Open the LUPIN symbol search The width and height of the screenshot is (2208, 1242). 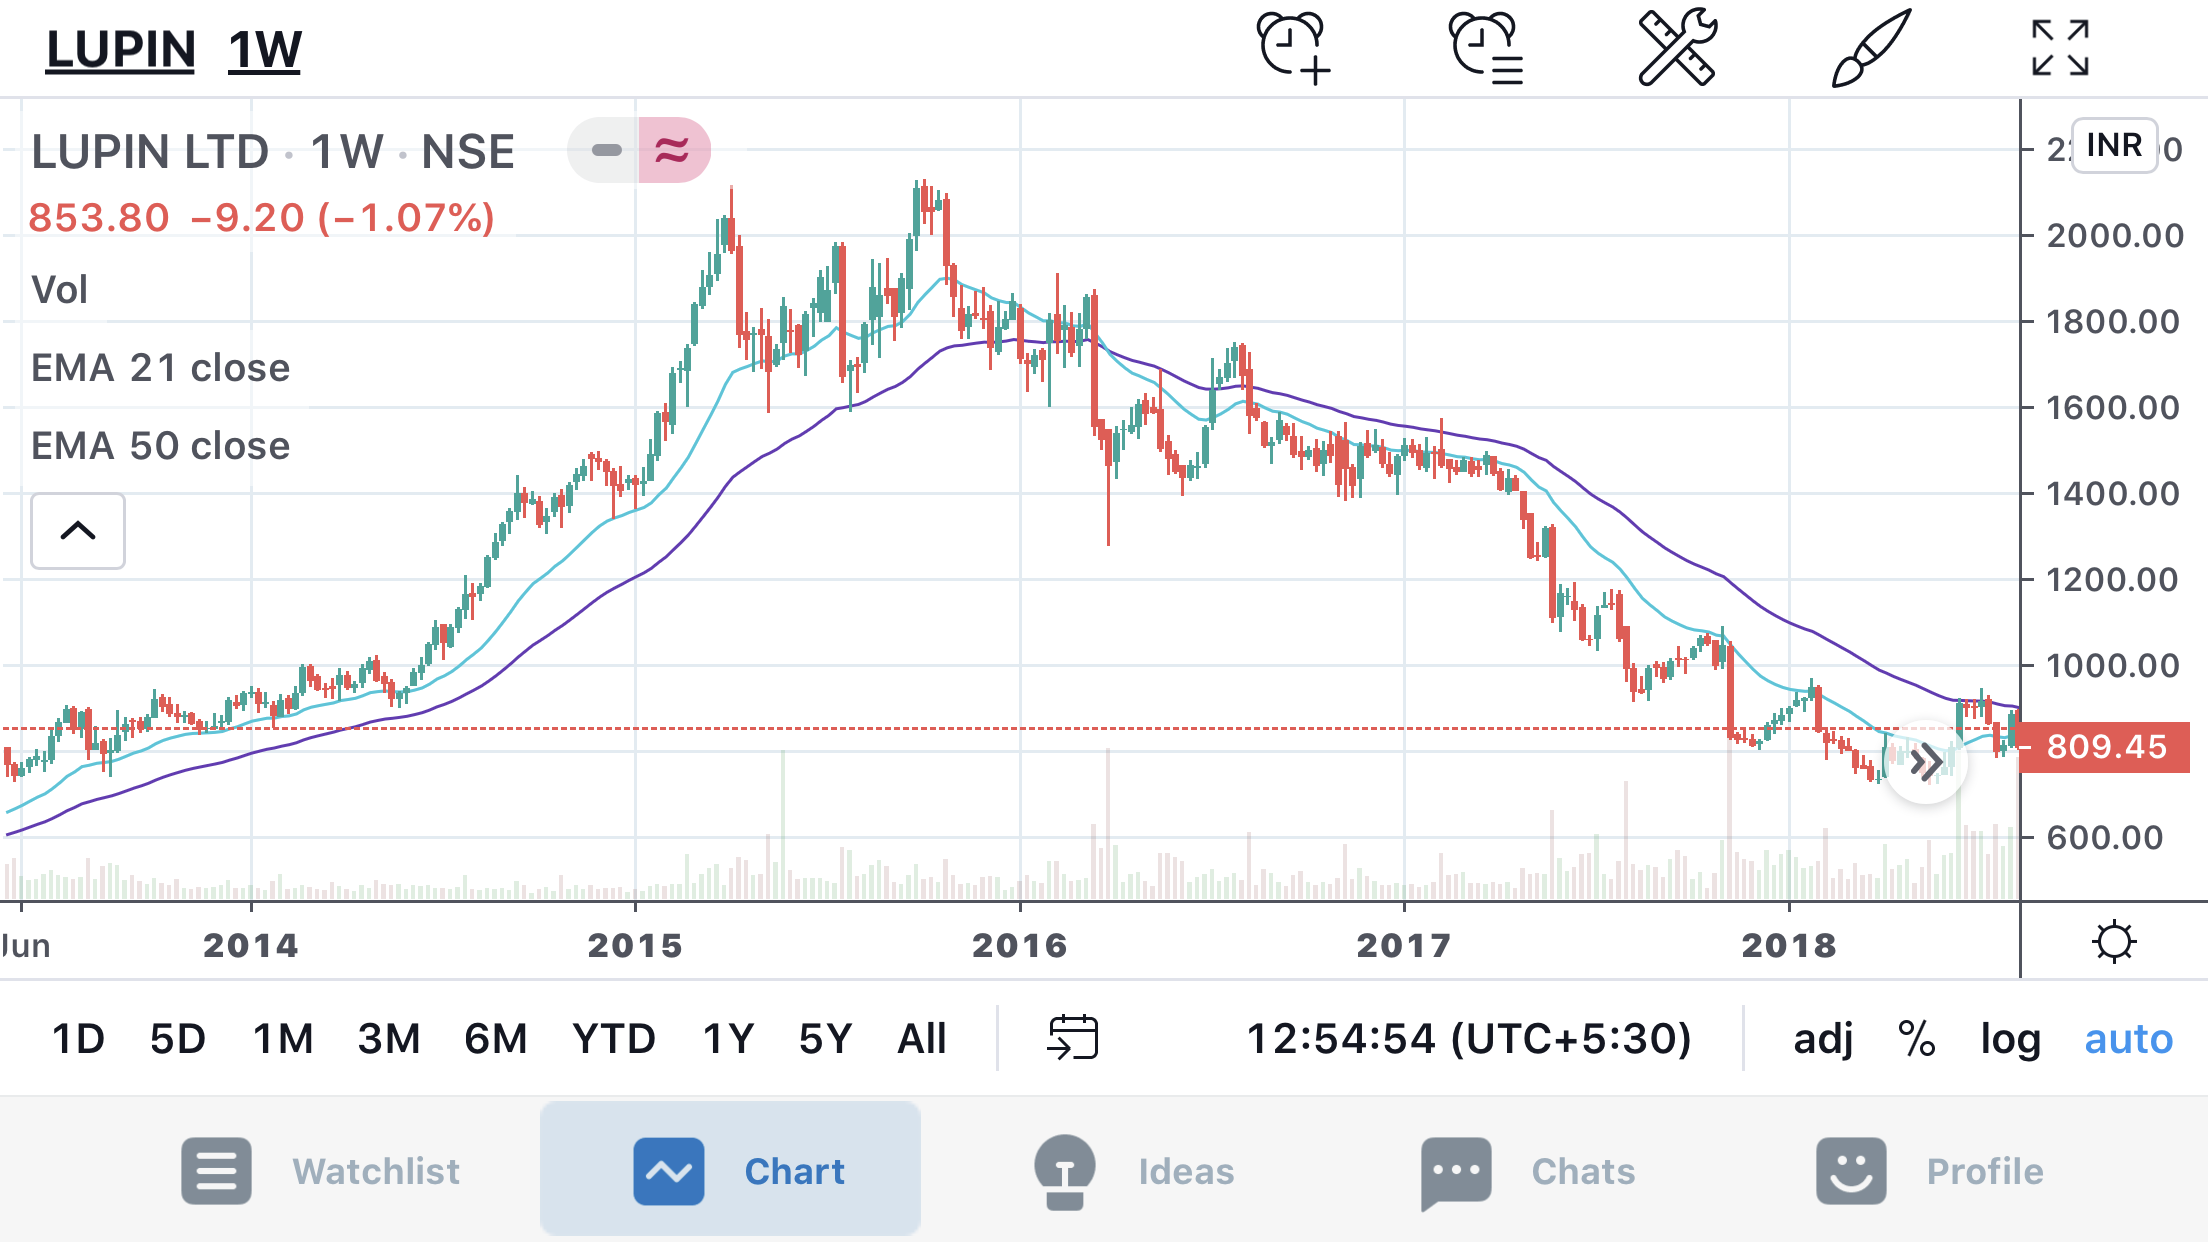121,50
